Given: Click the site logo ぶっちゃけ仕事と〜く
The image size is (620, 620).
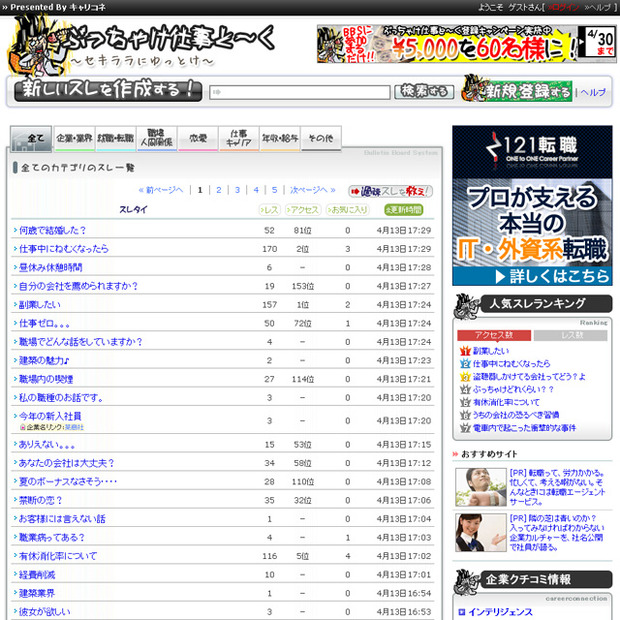Looking at the screenshot, I should [x=142, y=44].
